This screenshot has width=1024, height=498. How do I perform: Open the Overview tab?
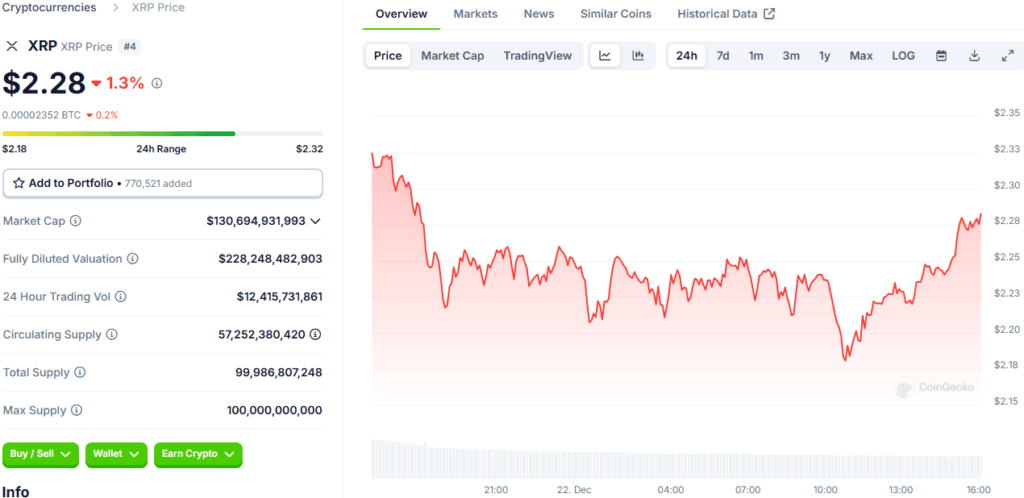tap(402, 14)
